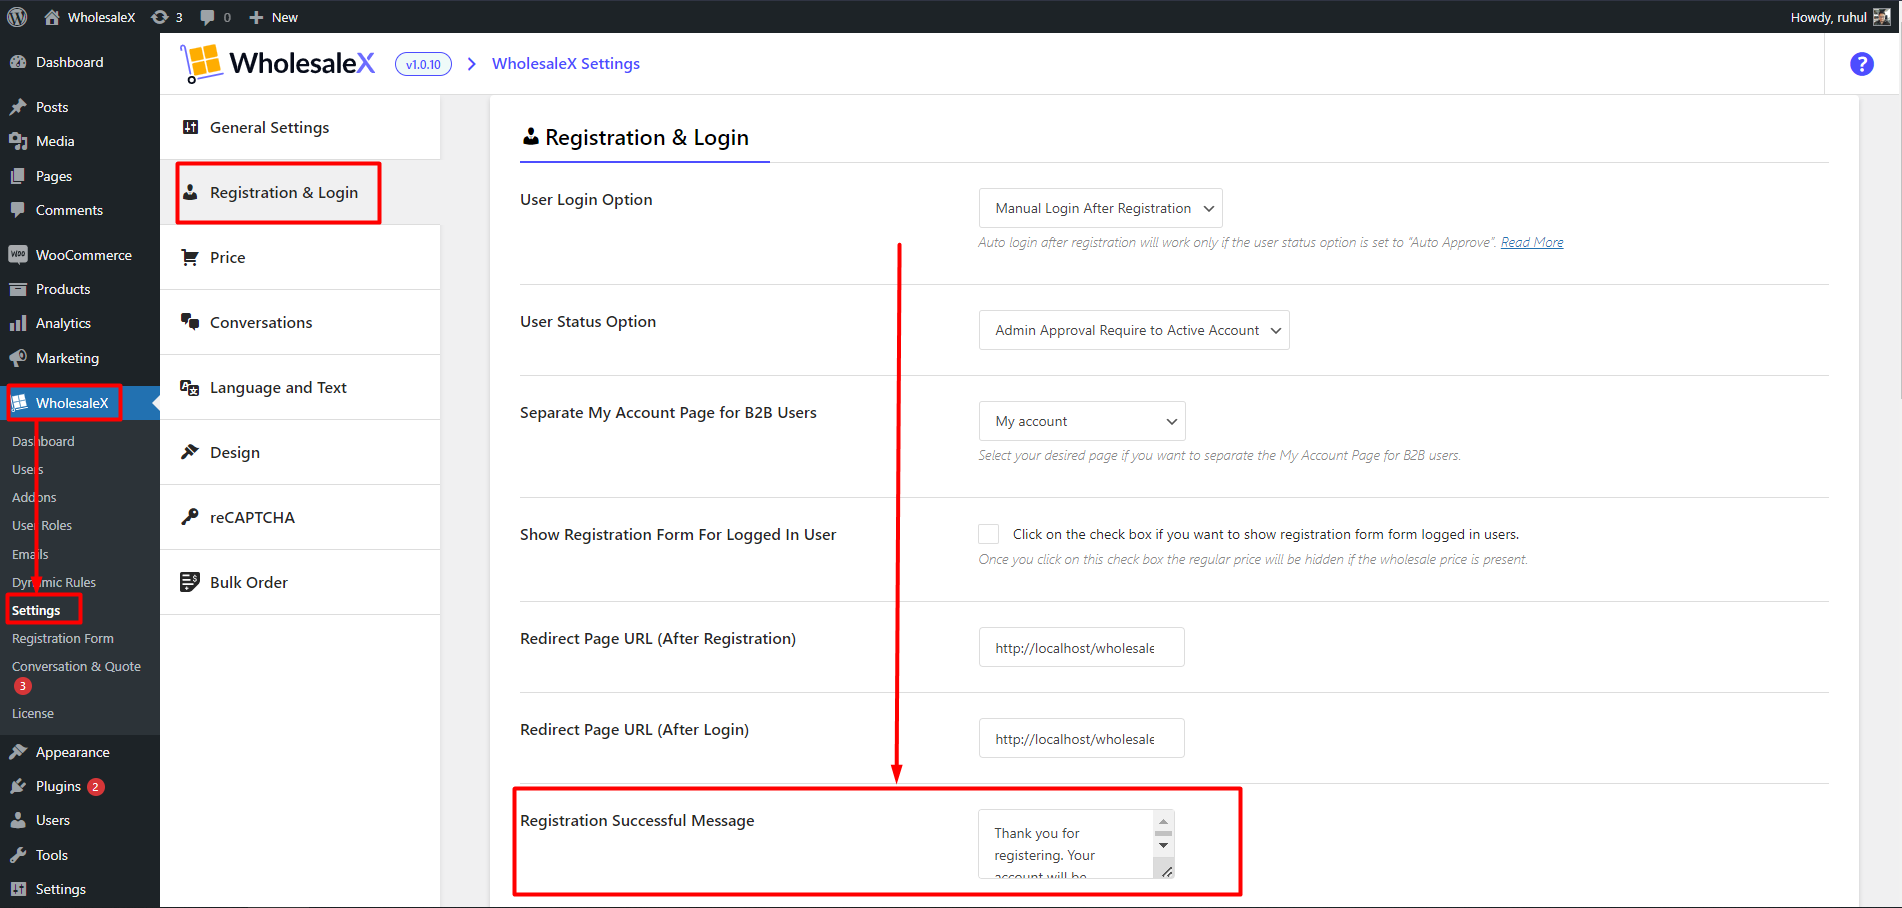This screenshot has width=1902, height=908.
Task: Click the blue help question mark icon
Action: 1862,64
